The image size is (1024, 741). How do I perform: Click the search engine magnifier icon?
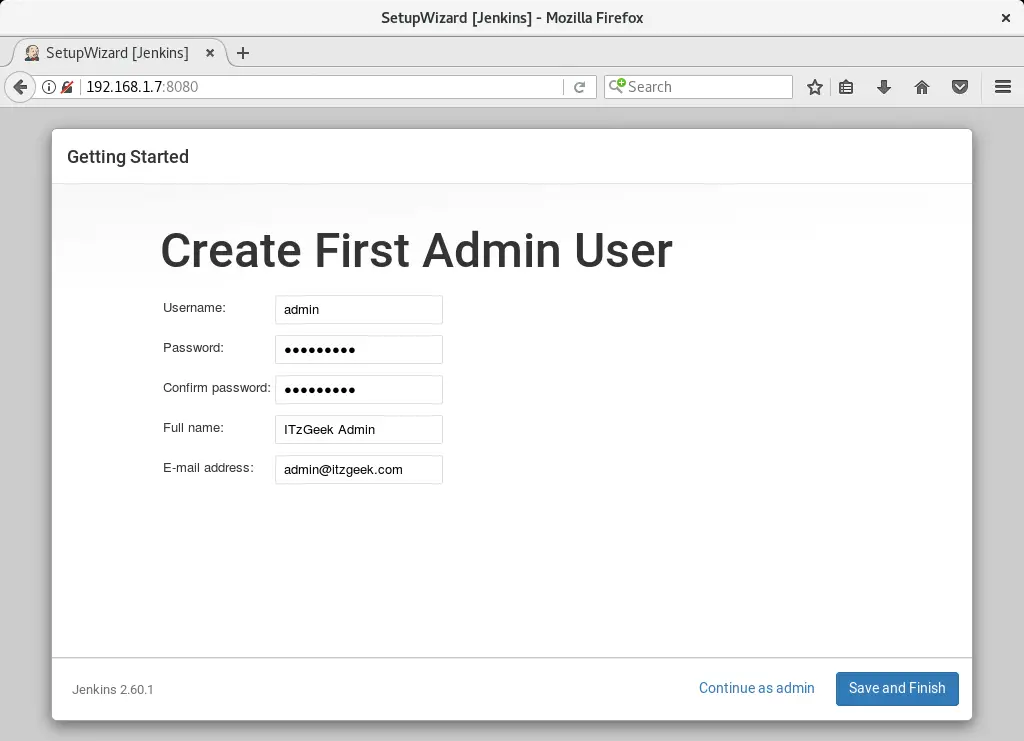coord(616,86)
